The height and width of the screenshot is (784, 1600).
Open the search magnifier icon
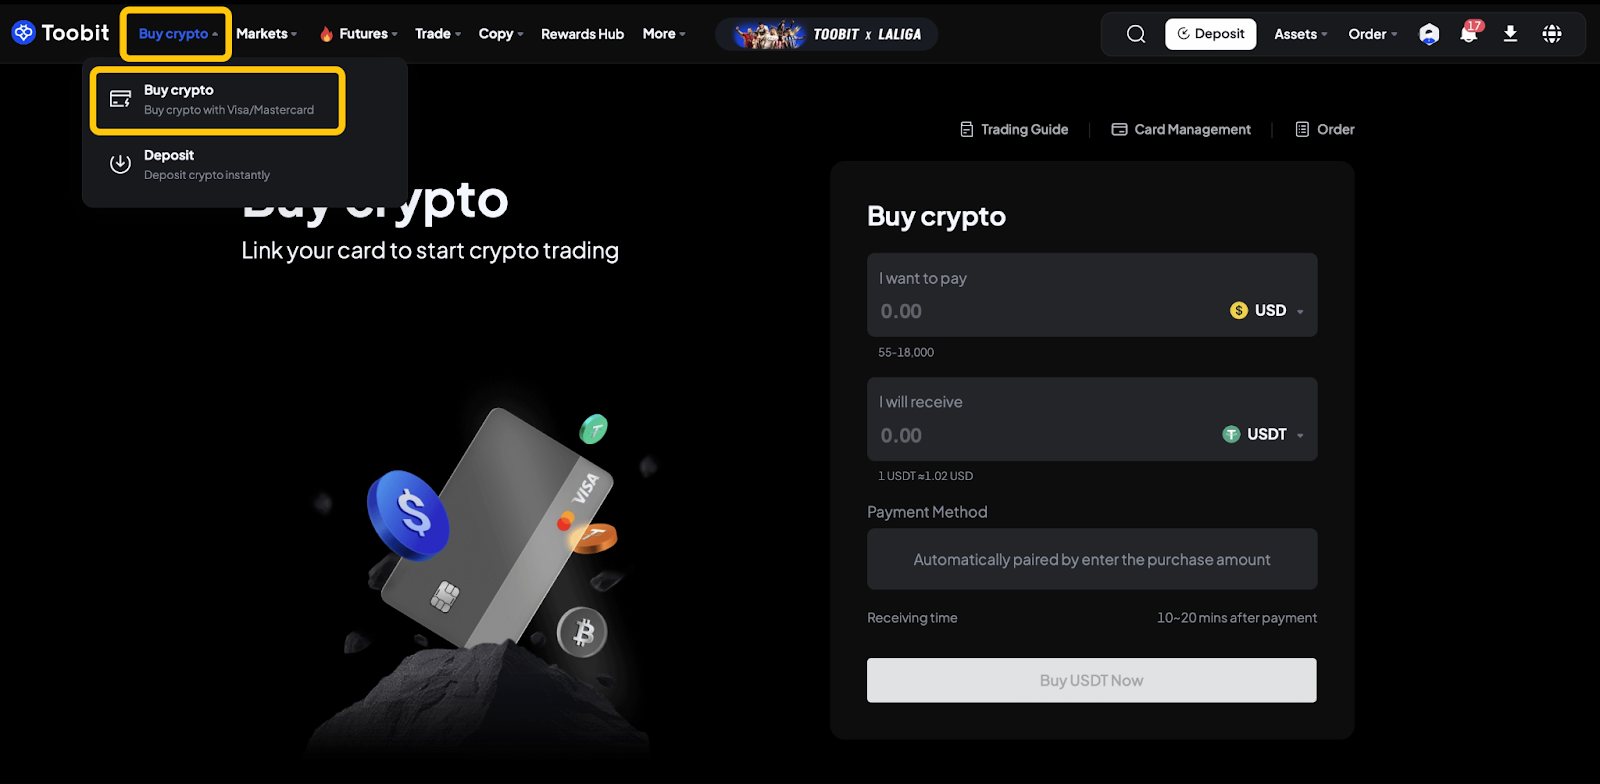[x=1136, y=34]
